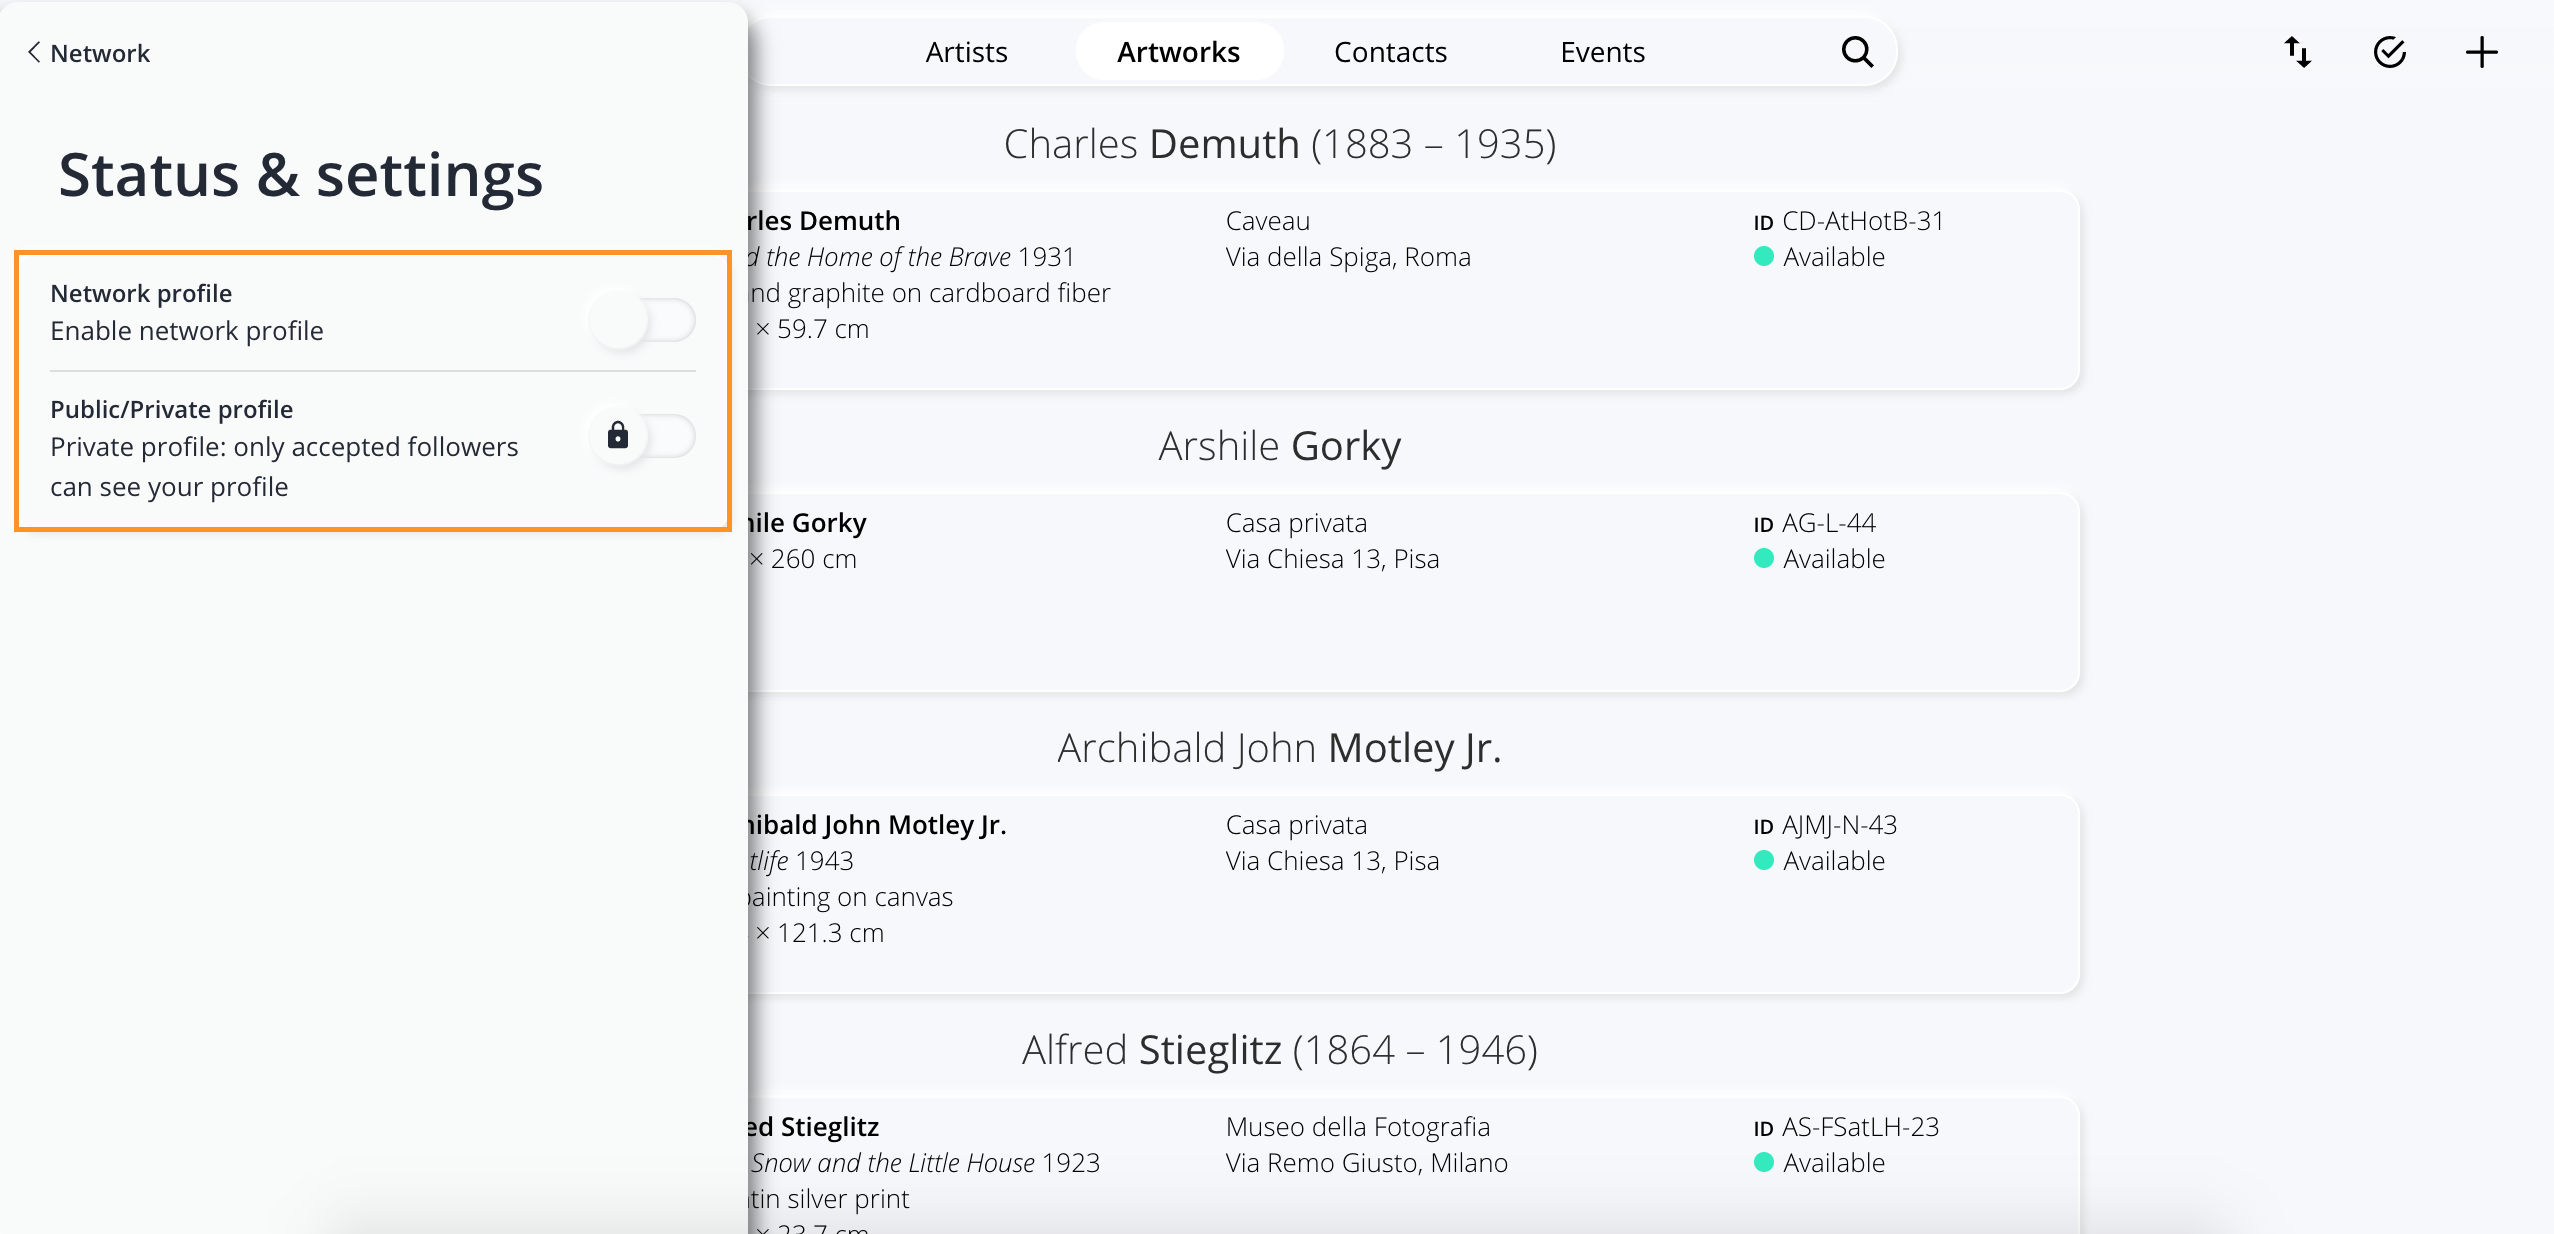Click Public/Private profile label
The image size is (2554, 1234).
171,409
